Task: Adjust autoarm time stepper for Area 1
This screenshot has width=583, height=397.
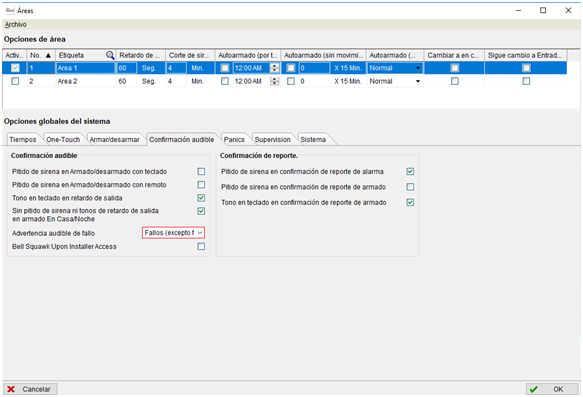Action: [x=274, y=68]
